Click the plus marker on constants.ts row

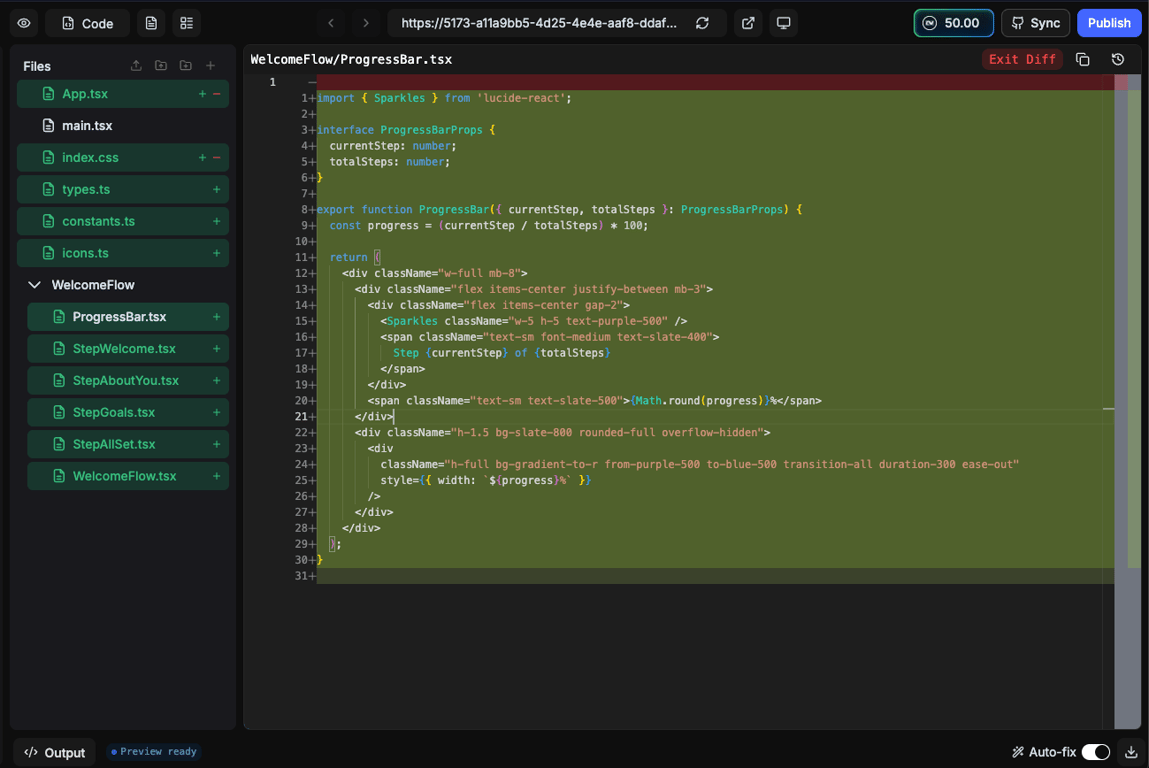[217, 221]
